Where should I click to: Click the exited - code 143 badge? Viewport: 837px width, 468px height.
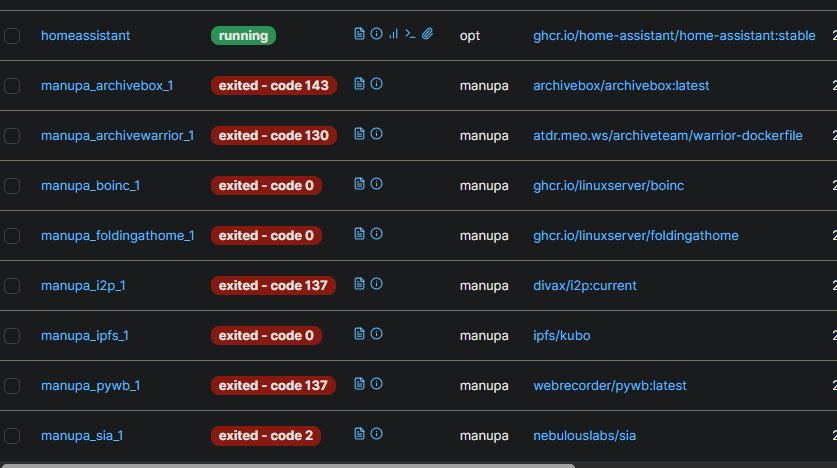(x=274, y=86)
